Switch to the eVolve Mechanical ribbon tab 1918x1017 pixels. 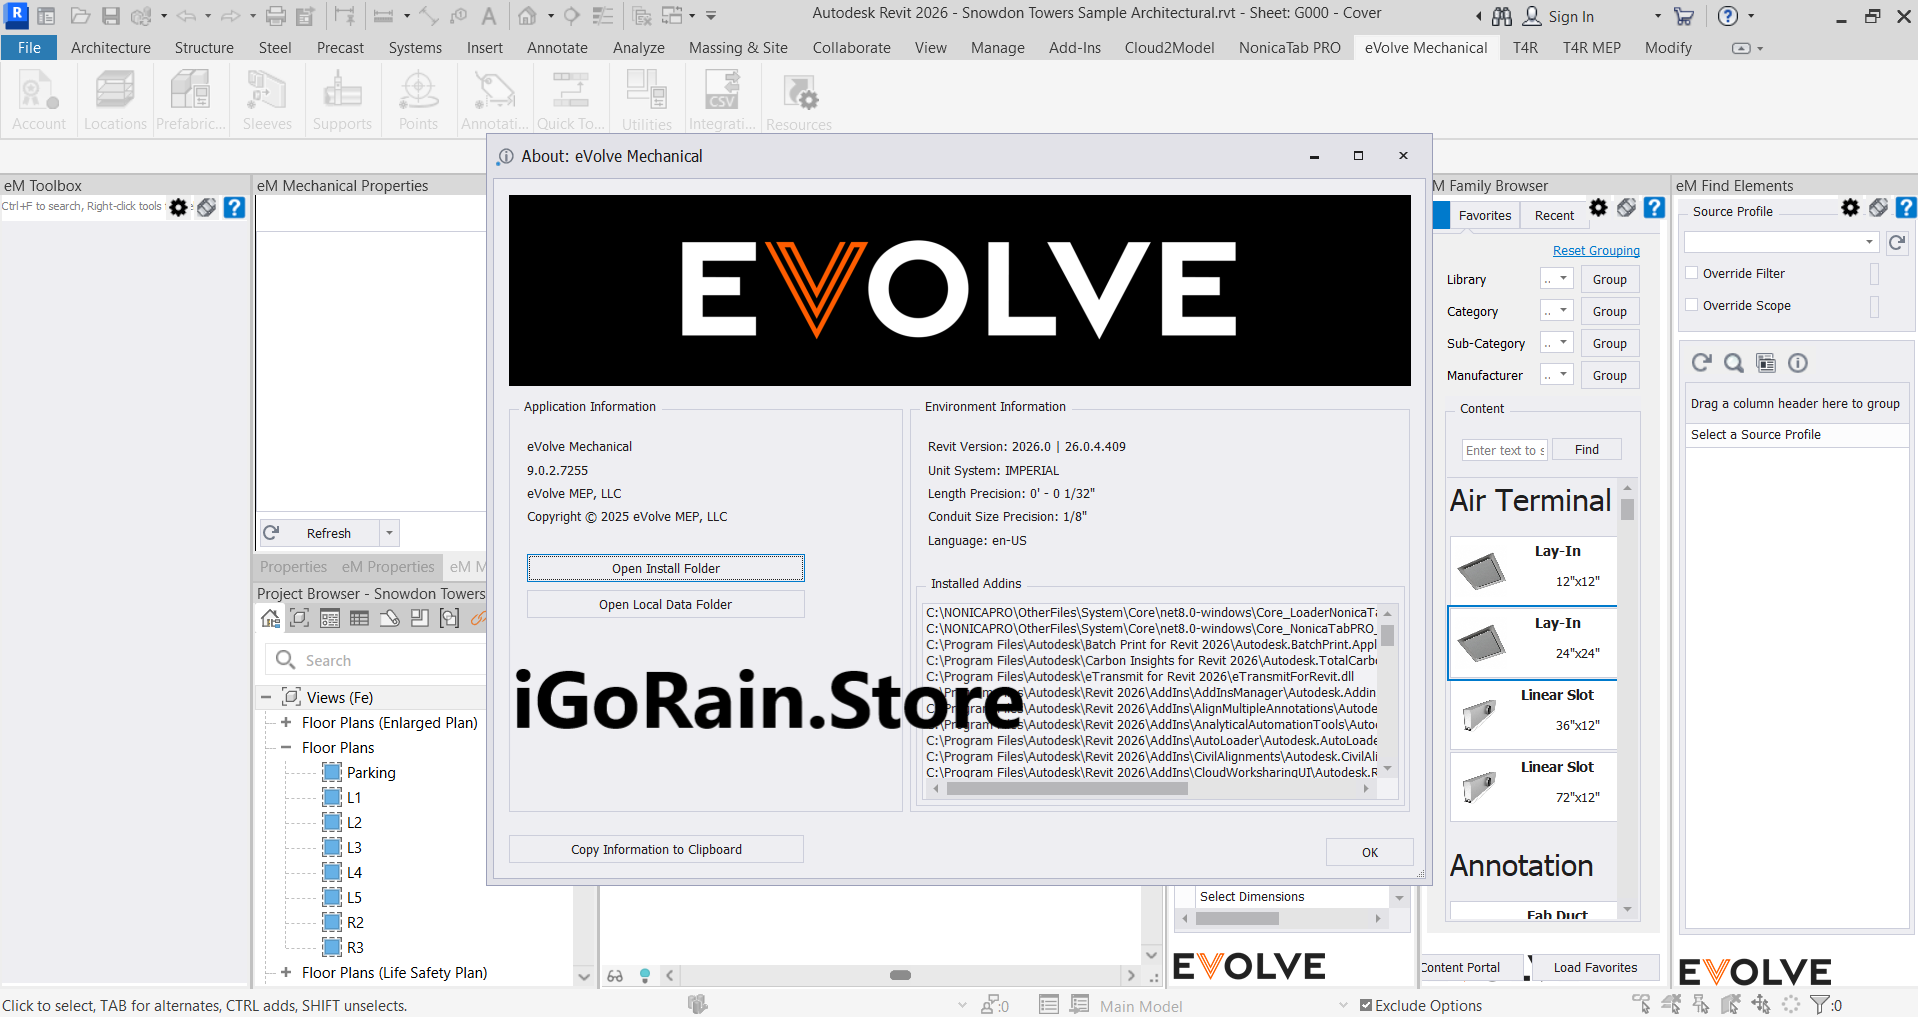click(1426, 47)
